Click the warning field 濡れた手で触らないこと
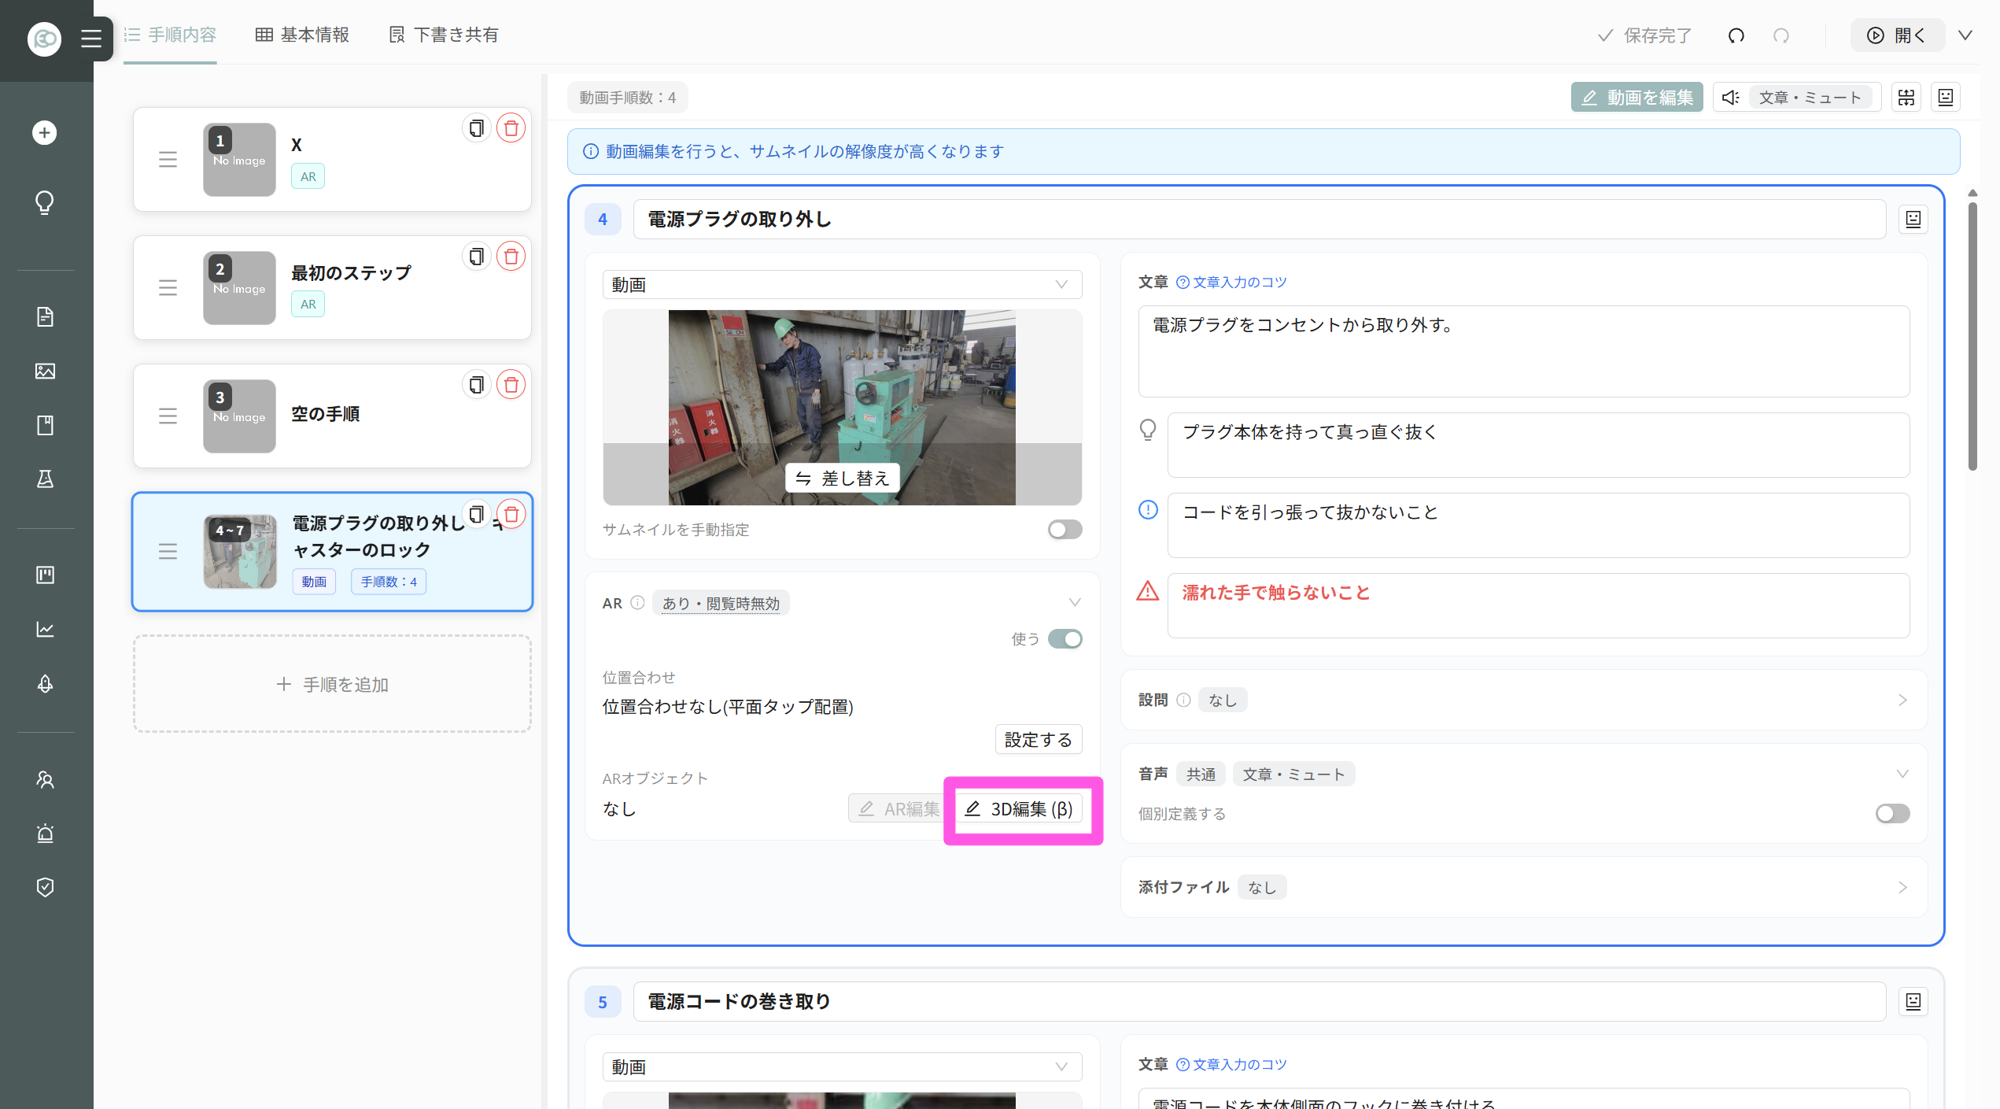Viewport: 2000px width, 1109px height. pyautogui.click(x=1538, y=605)
